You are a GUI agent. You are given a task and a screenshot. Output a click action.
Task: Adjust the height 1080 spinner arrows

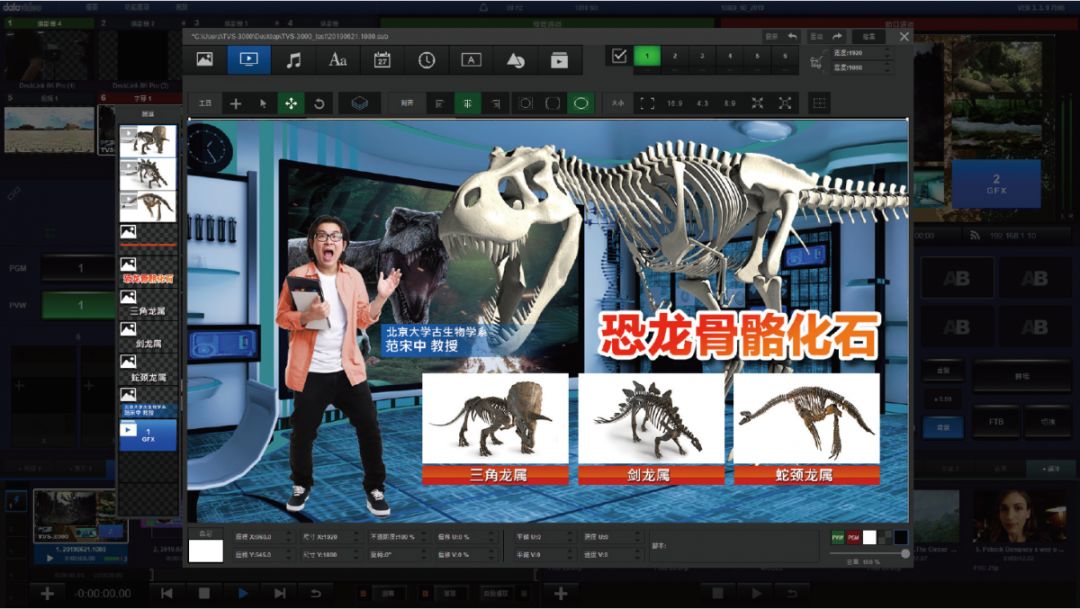coord(887,68)
